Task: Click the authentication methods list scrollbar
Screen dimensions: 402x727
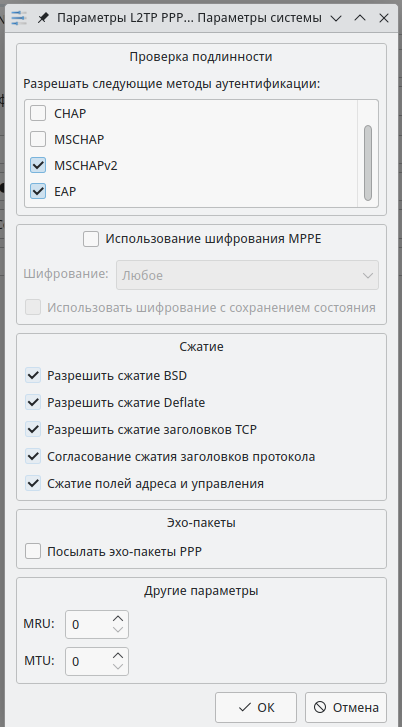Action: (x=368, y=162)
